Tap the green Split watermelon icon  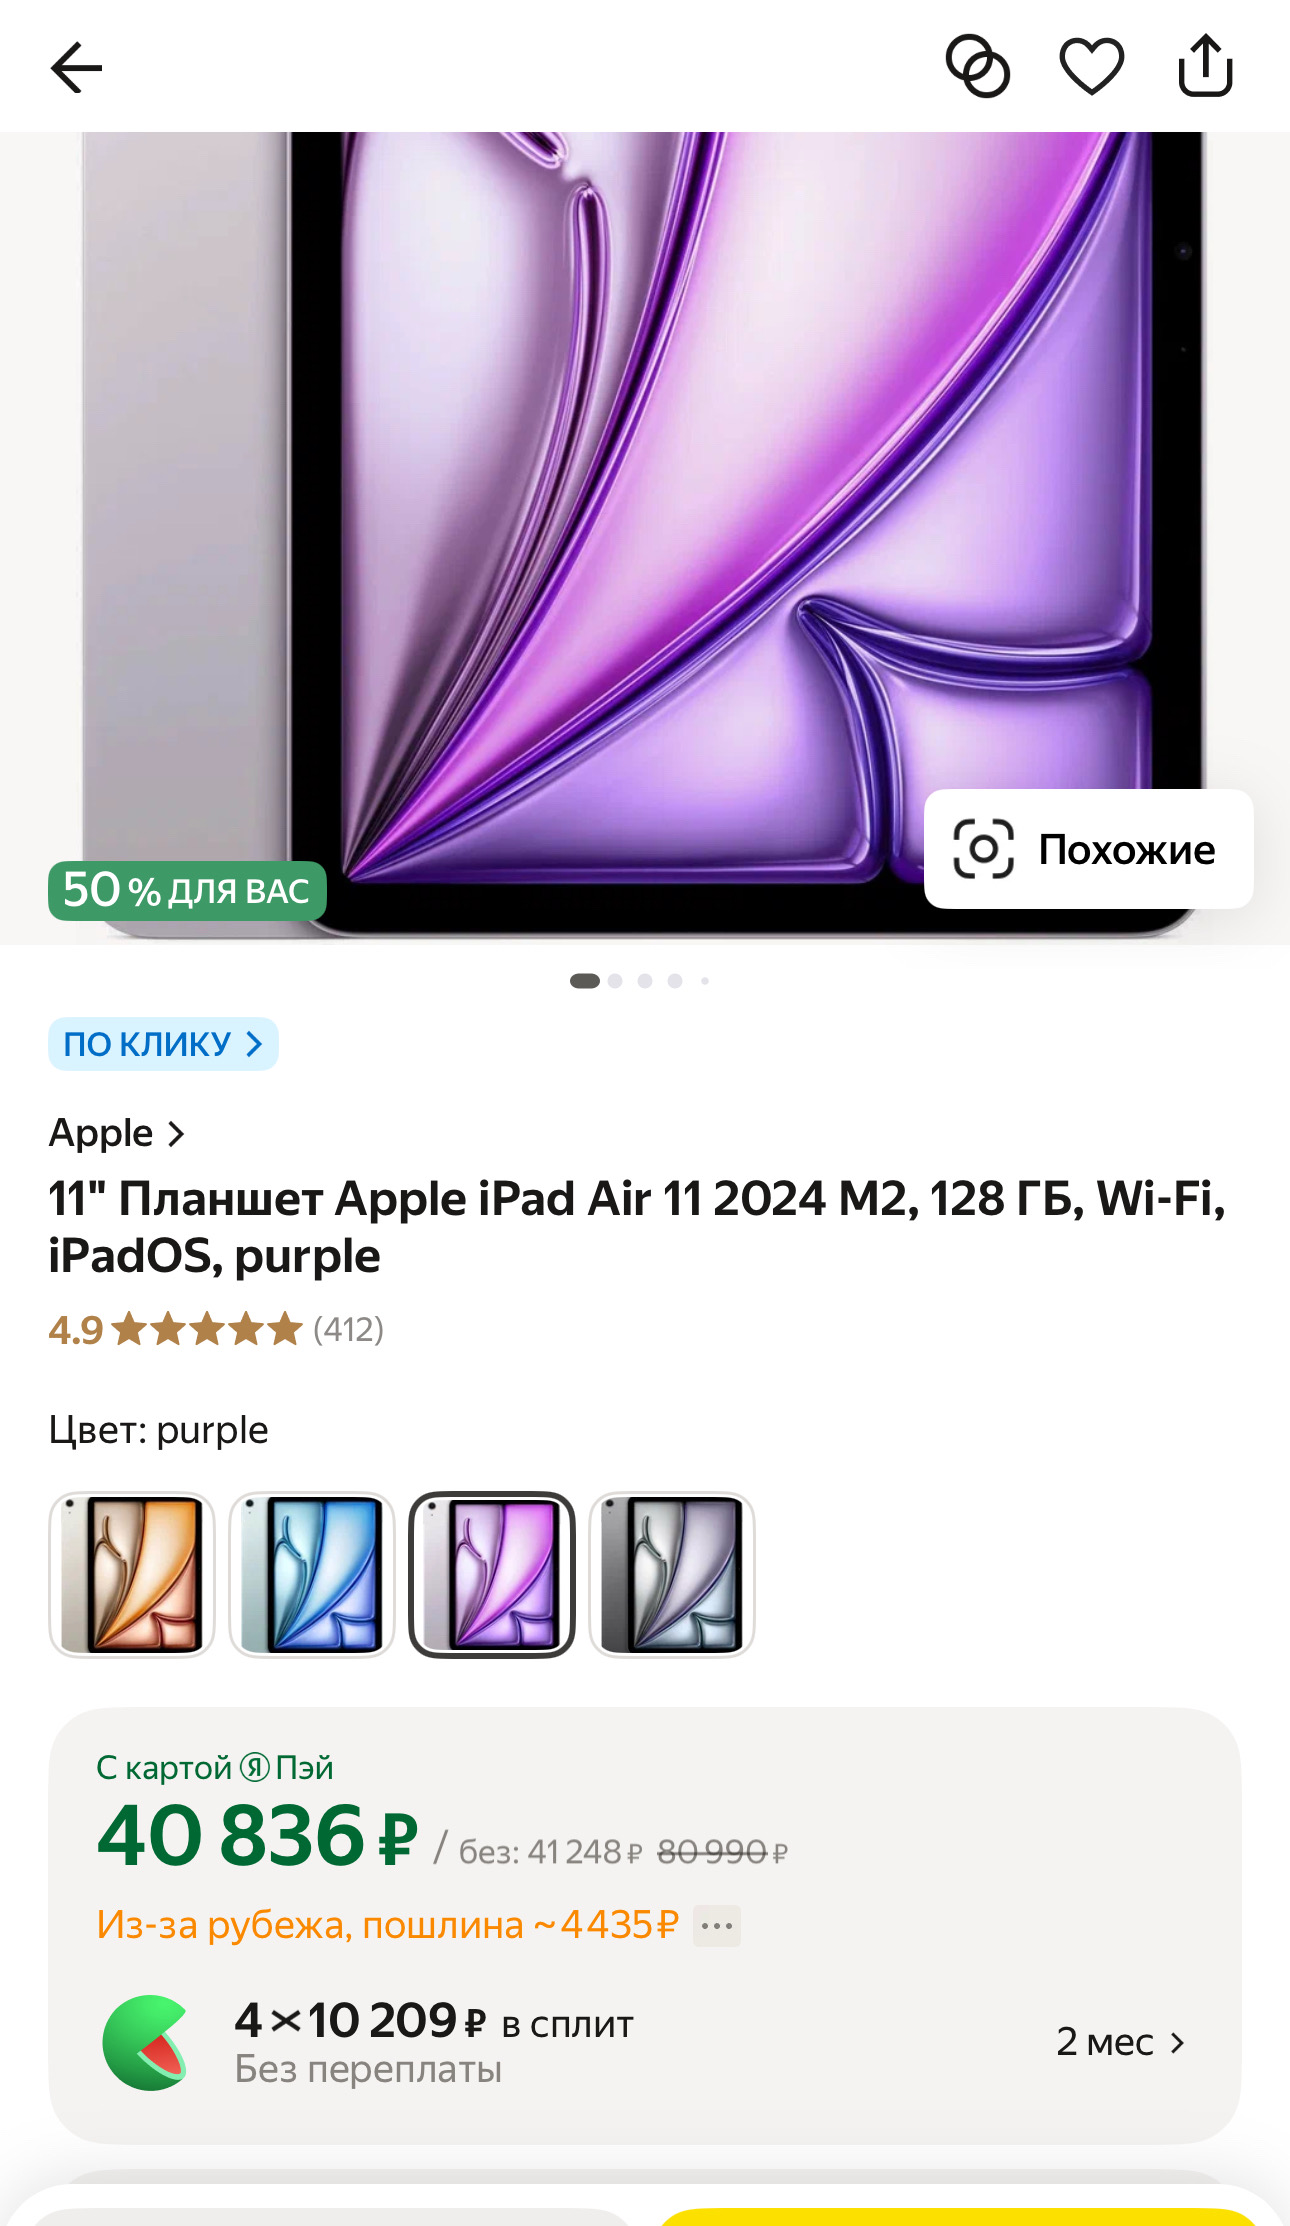(146, 2042)
